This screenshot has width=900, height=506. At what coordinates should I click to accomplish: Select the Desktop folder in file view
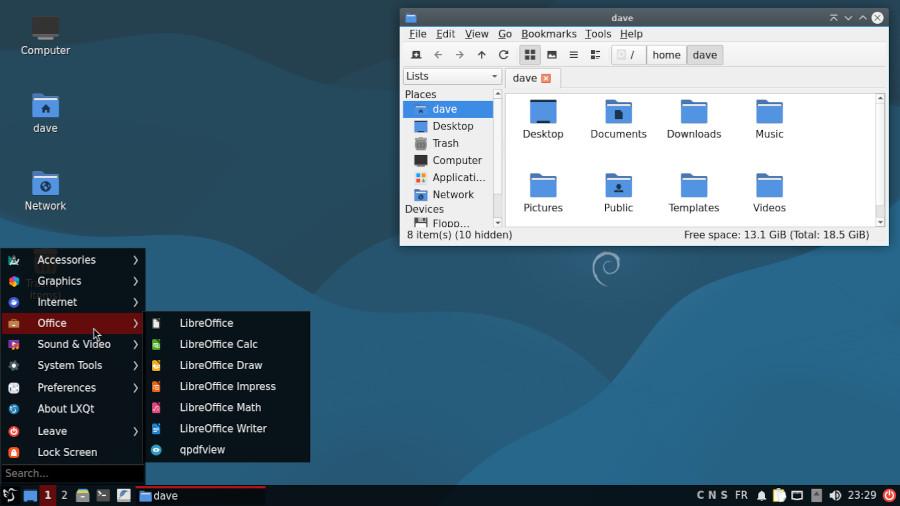pos(543,119)
